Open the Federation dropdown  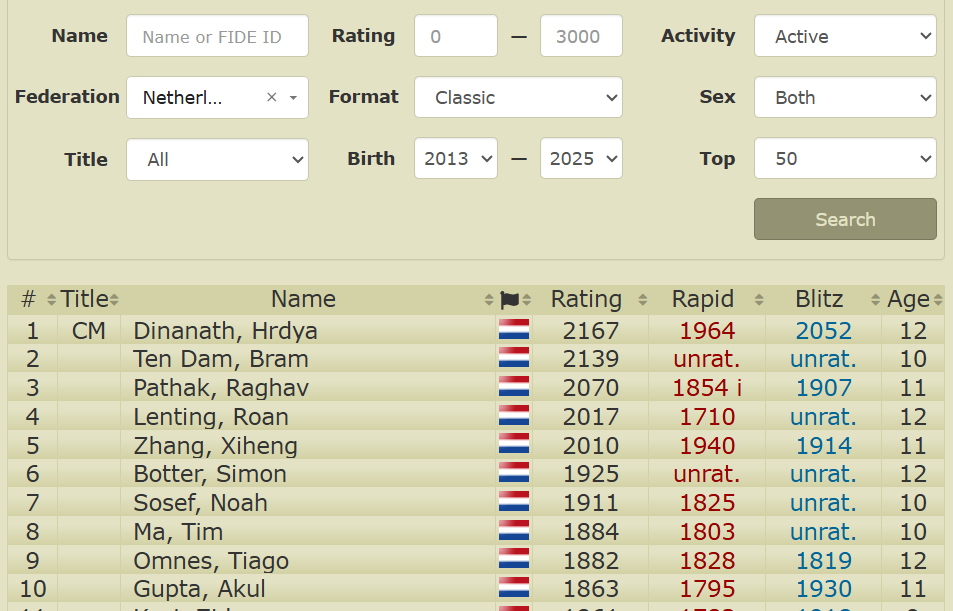point(293,98)
